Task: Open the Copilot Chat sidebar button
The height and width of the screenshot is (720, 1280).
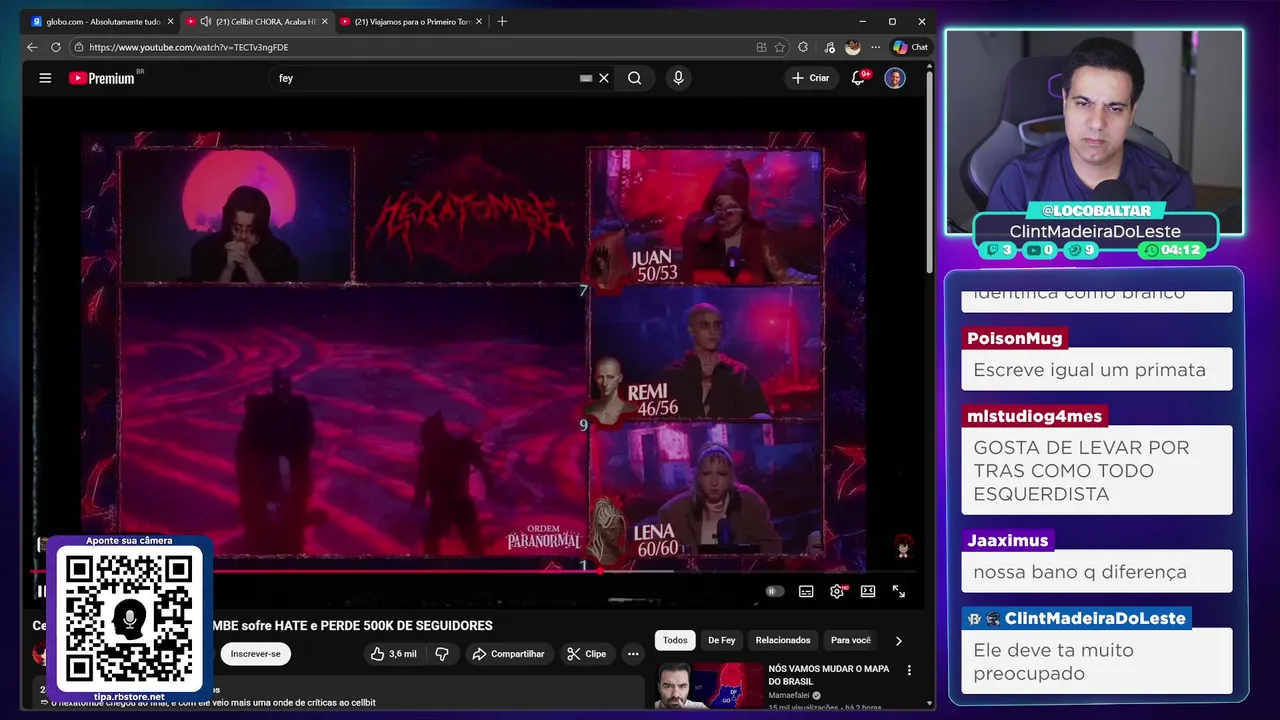Action: (910, 47)
